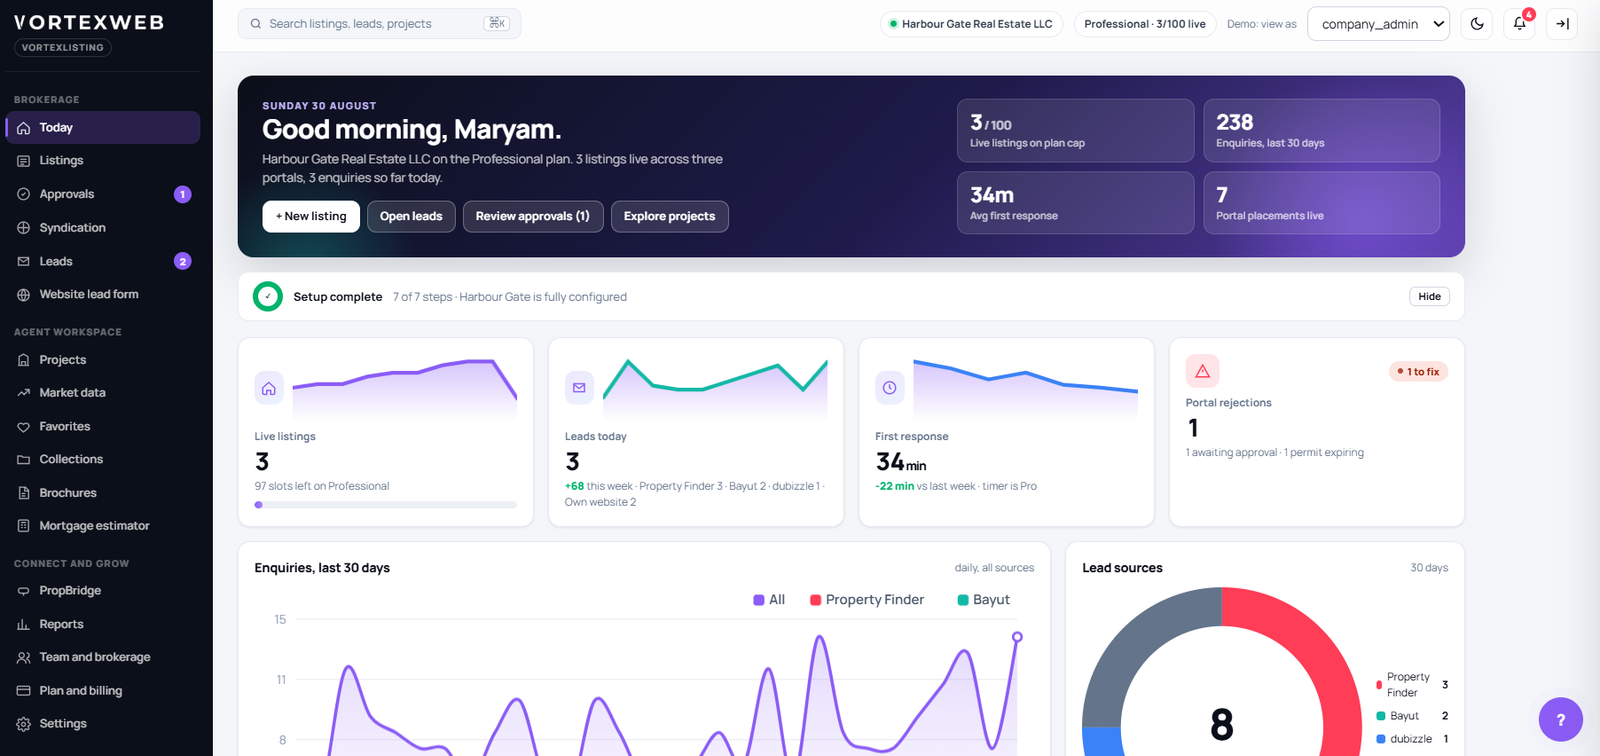Click the Favorites heart icon
1600x756 pixels.
click(x=23, y=427)
